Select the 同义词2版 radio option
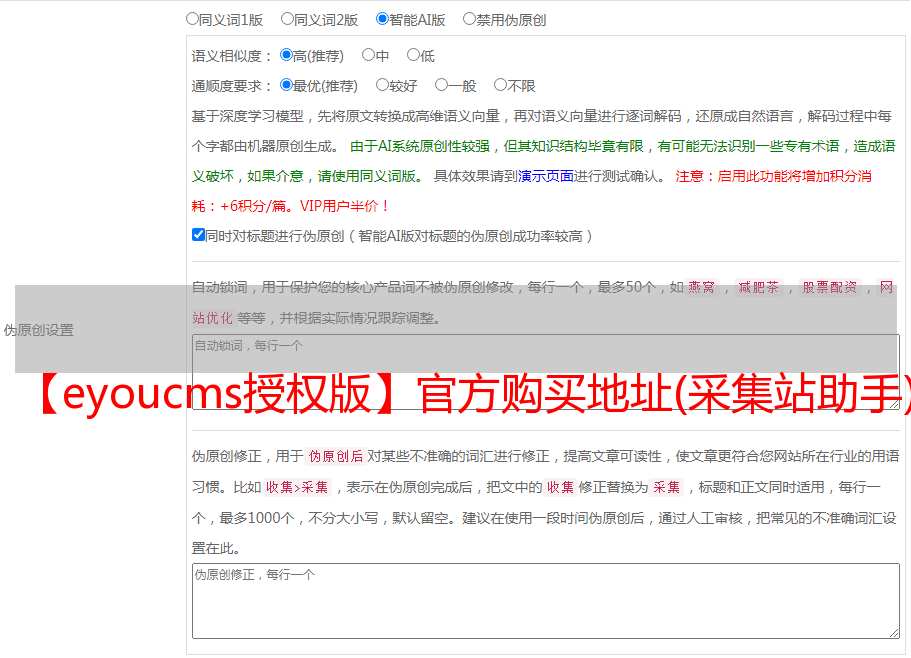This screenshot has width=911, height=658. point(287,19)
